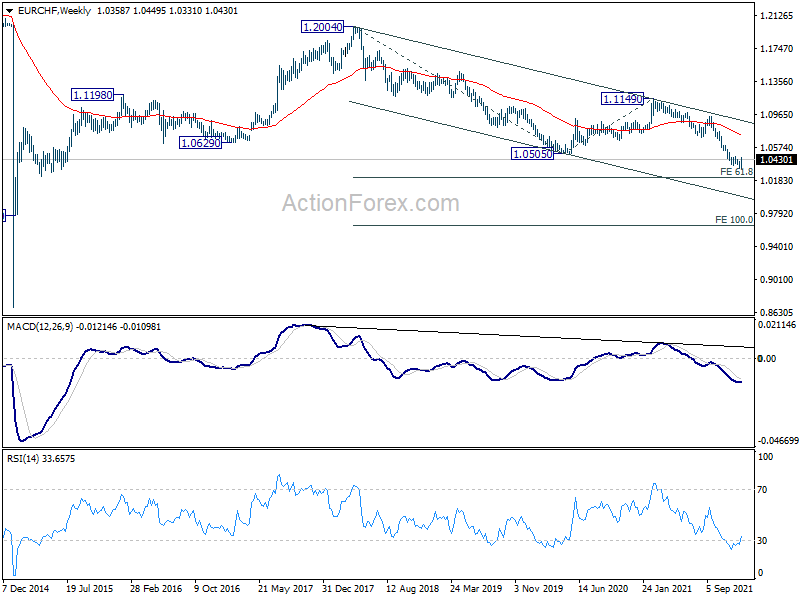The image size is (800, 600).
Task: Click the 31 Dec 2017 date marker
Action: tap(348, 588)
